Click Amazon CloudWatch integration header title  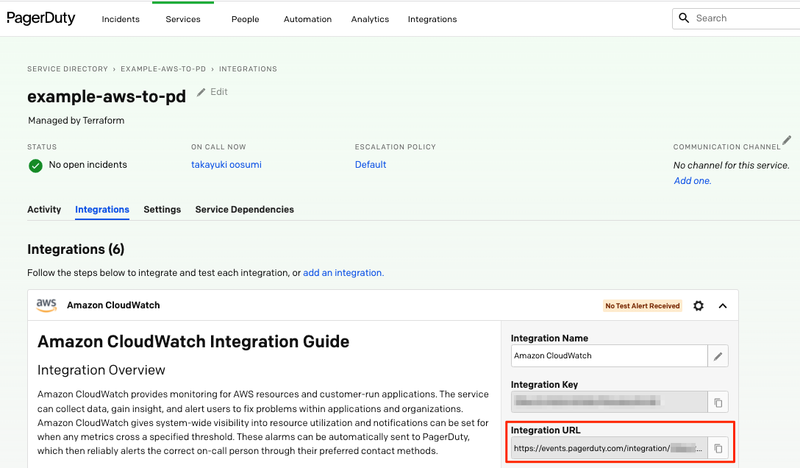113,305
